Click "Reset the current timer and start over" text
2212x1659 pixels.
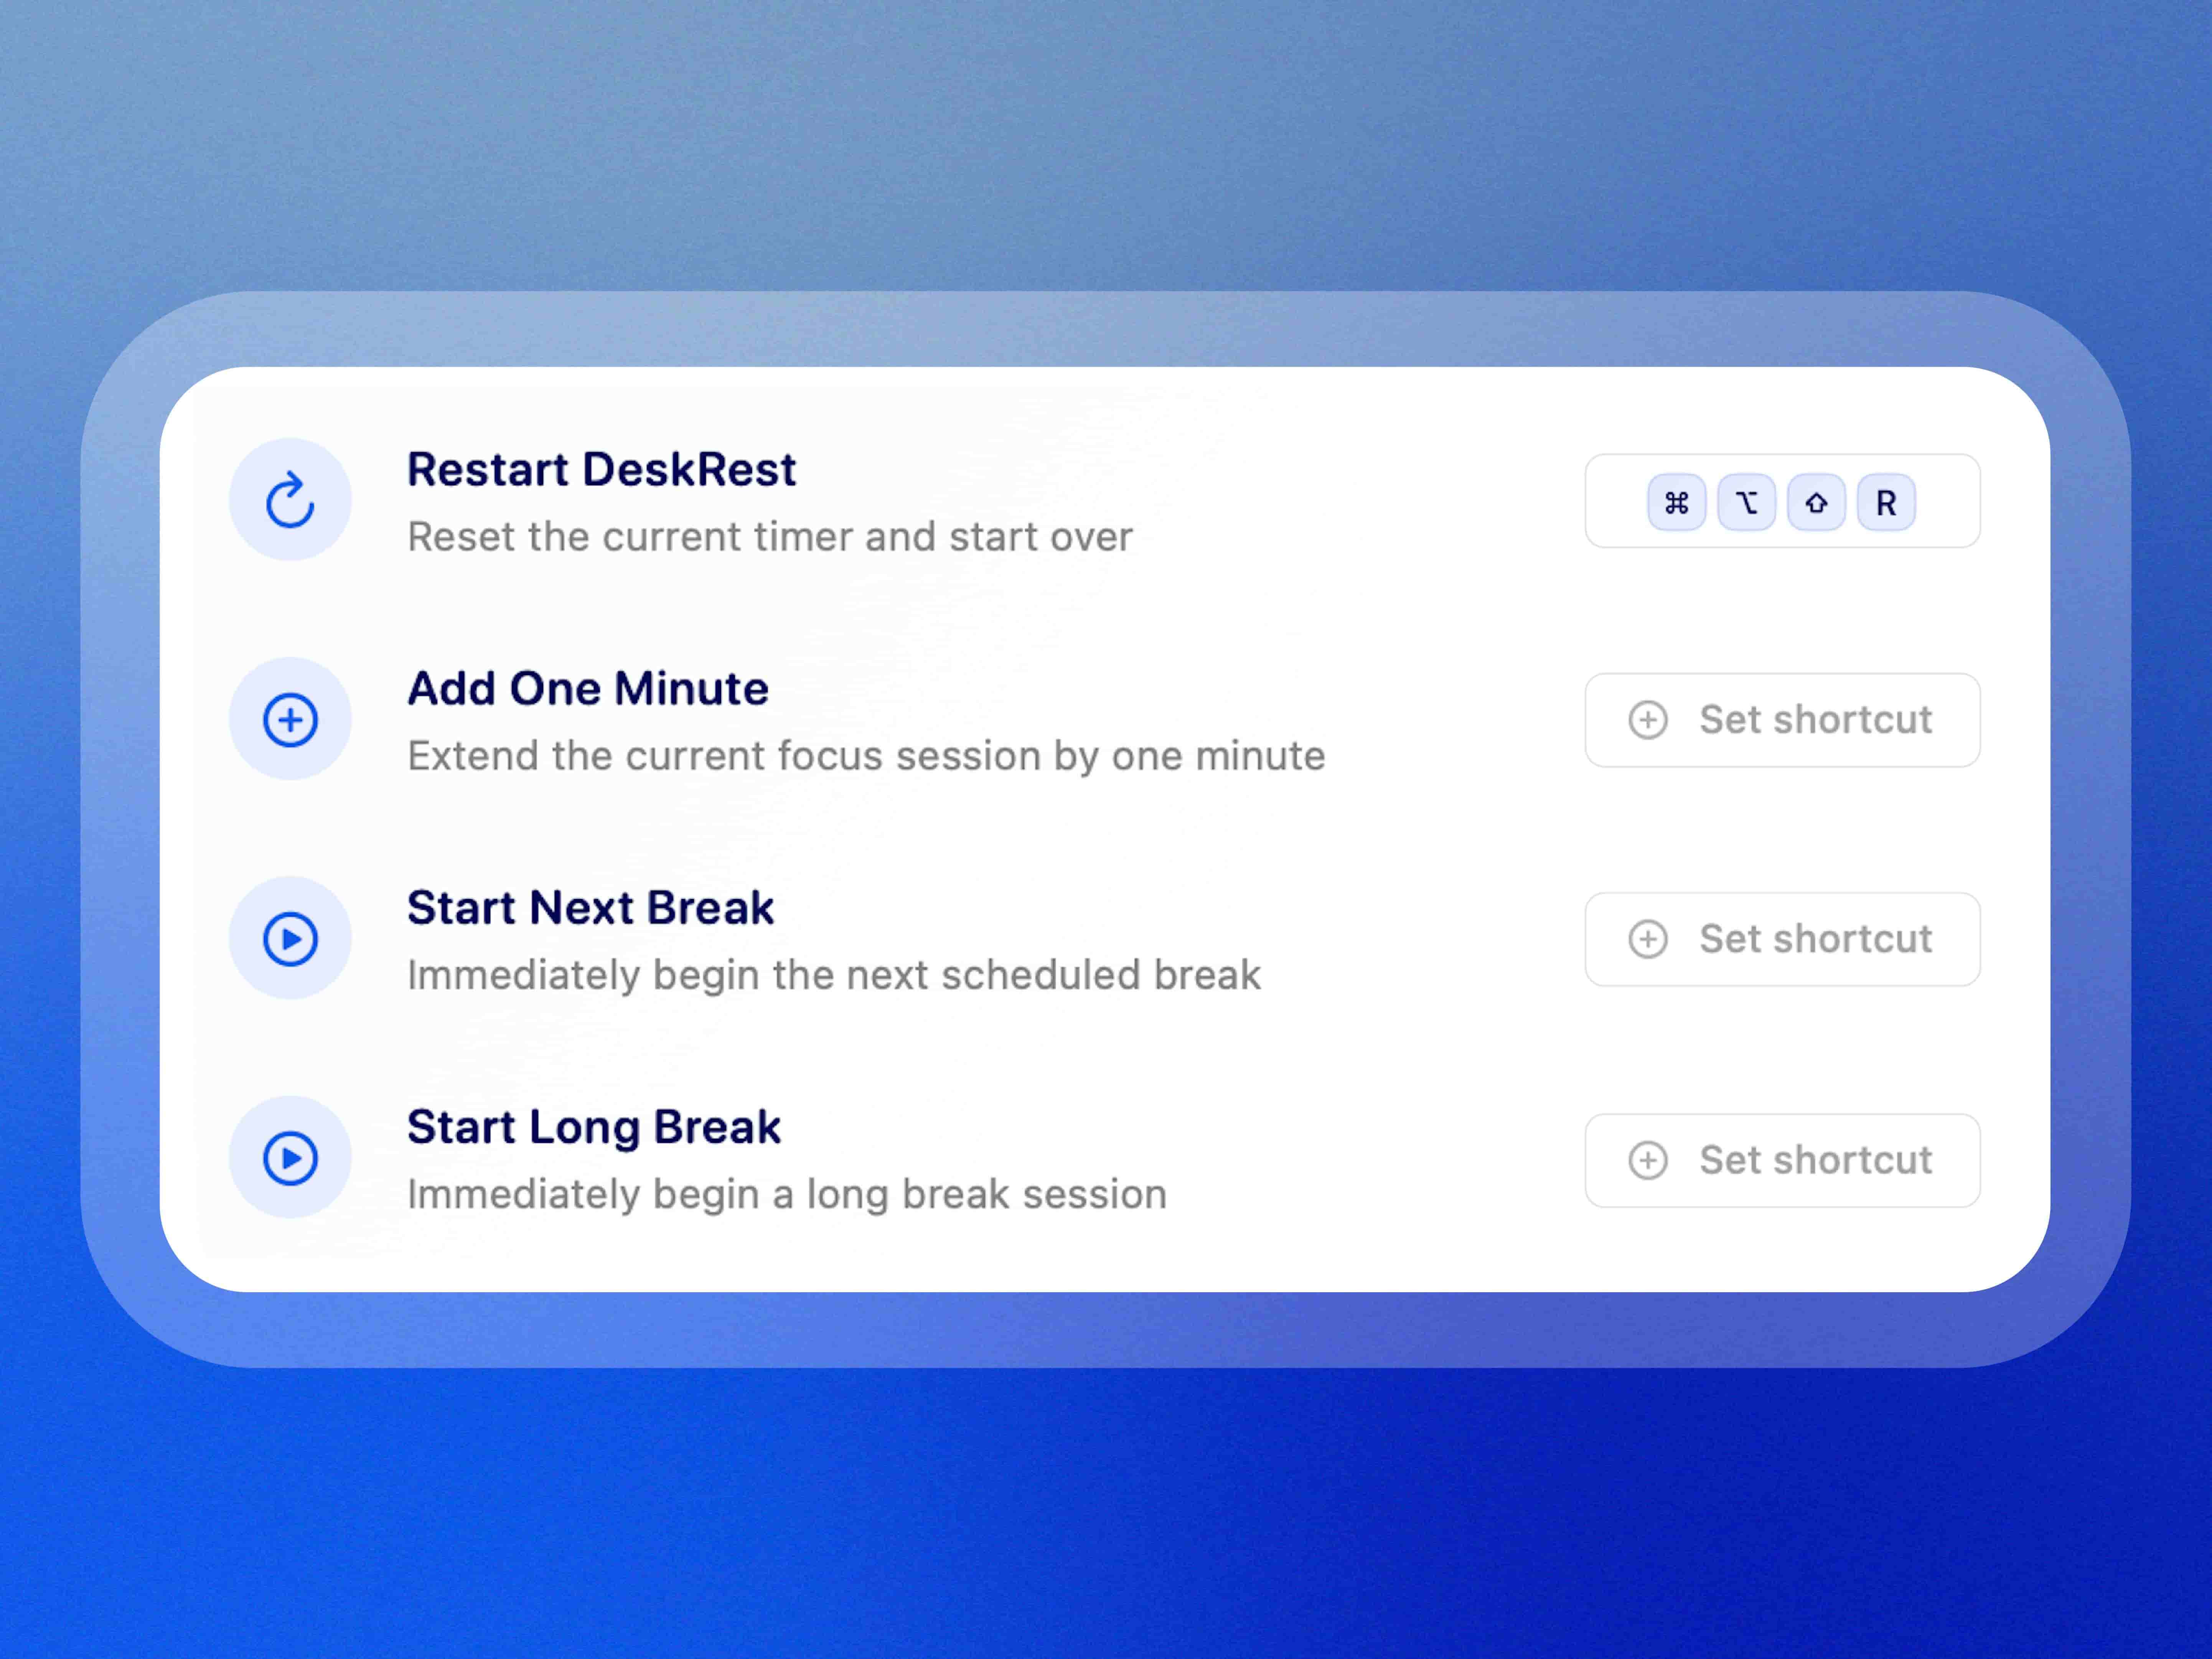click(770, 537)
